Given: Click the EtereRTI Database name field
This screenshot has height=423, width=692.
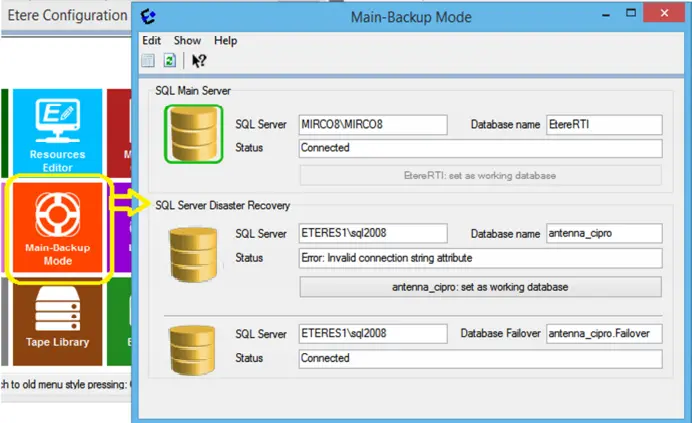Looking at the screenshot, I should pyautogui.click(x=603, y=125).
